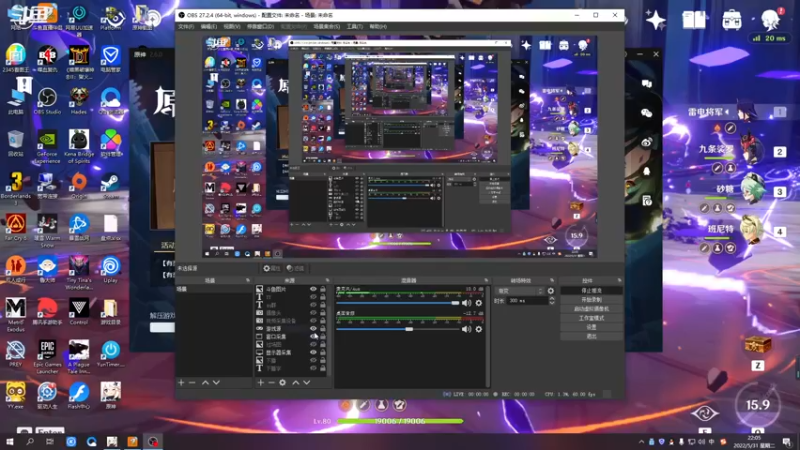800x450 pixels.
Task: Toggle visibility of 游戏源 source
Action: (313, 329)
